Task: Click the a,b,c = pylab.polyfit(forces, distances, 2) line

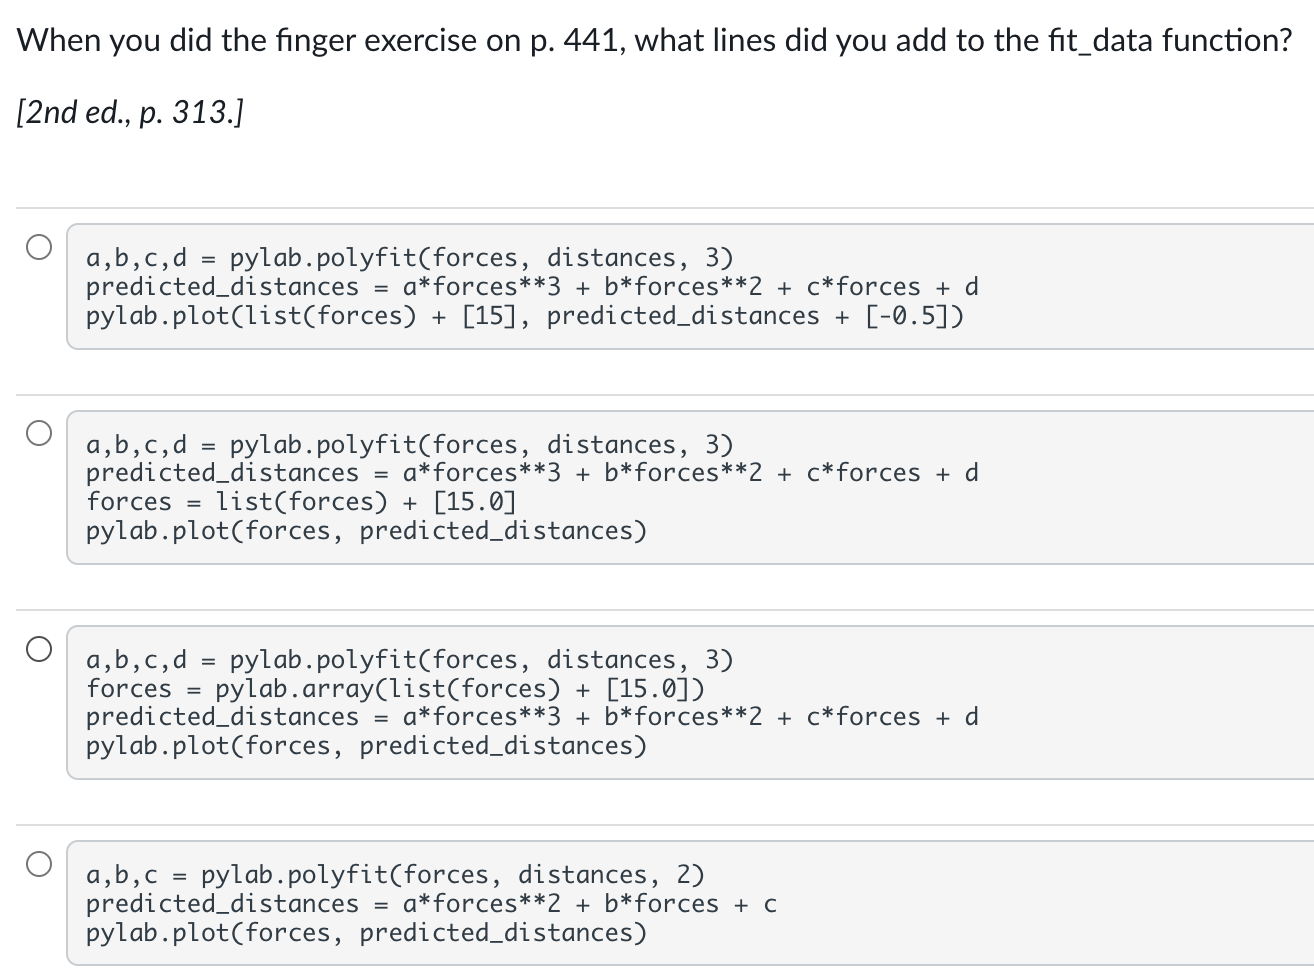Action: pyautogui.click(x=395, y=875)
